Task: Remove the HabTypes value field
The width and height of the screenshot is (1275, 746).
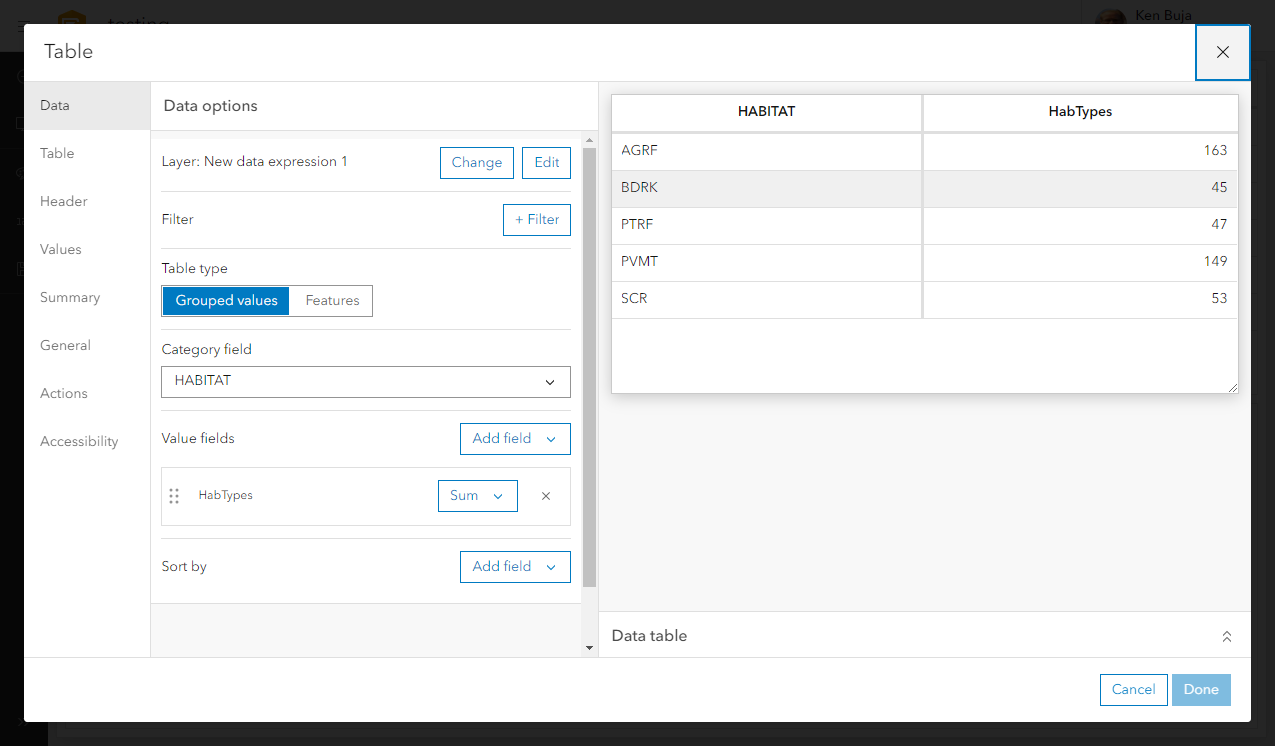Action: coord(546,496)
